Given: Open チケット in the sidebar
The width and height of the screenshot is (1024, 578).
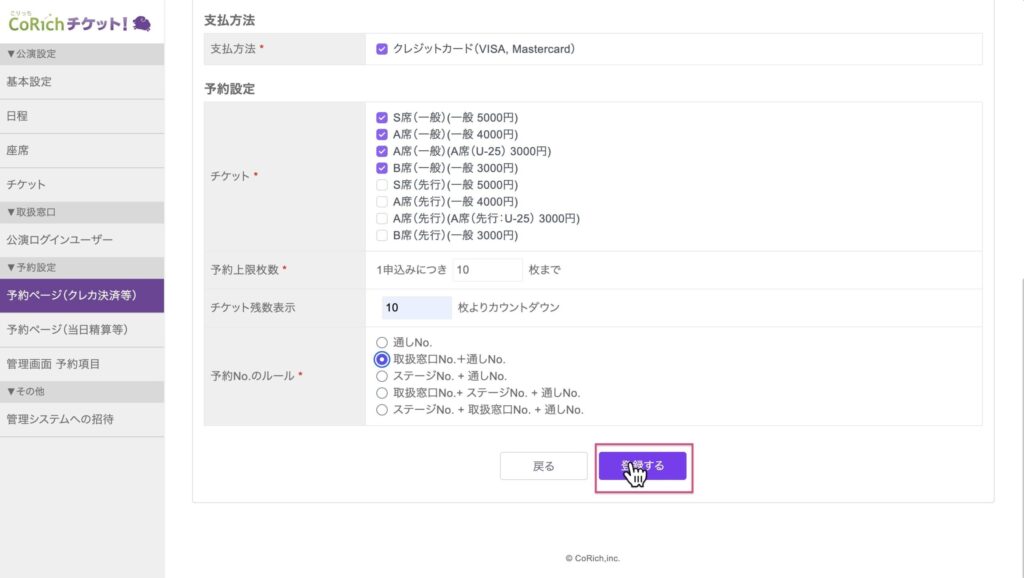Looking at the screenshot, I should pyautogui.click(x=26, y=185).
